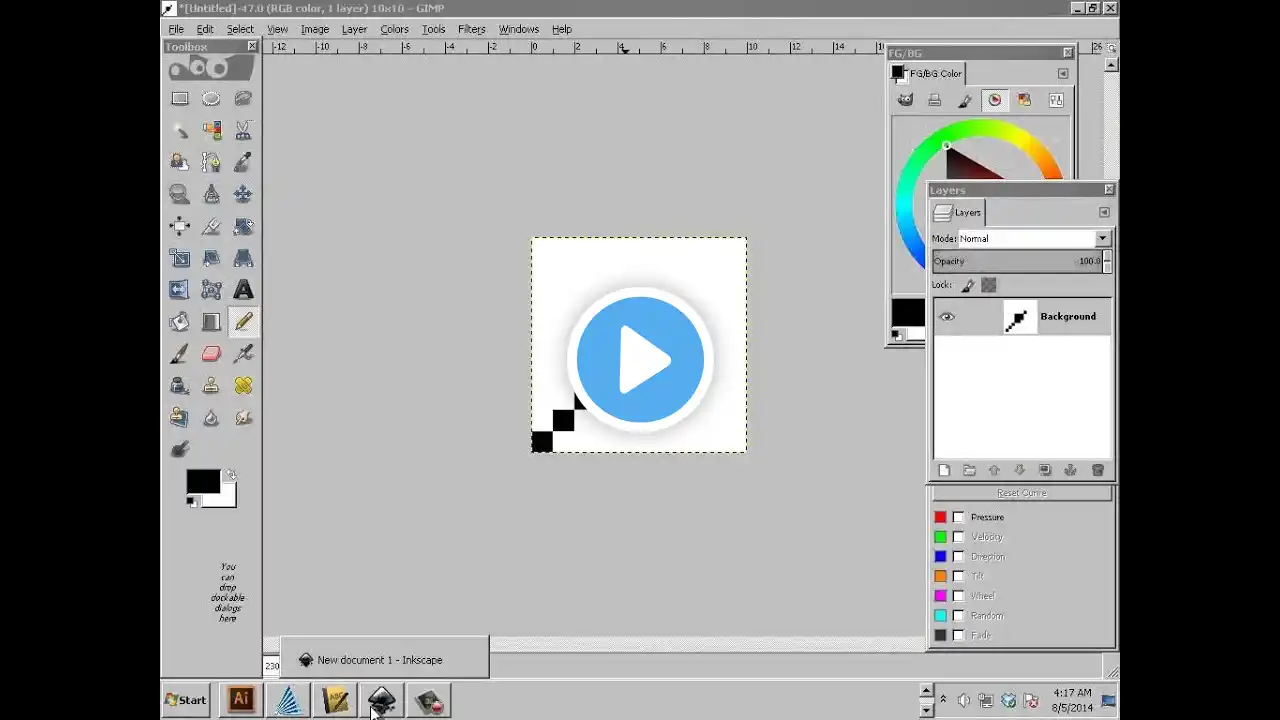Click the volume speaker tray icon
Image resolution: width=1280 pixels, height=720 pixels.
(x=965, y=701)
